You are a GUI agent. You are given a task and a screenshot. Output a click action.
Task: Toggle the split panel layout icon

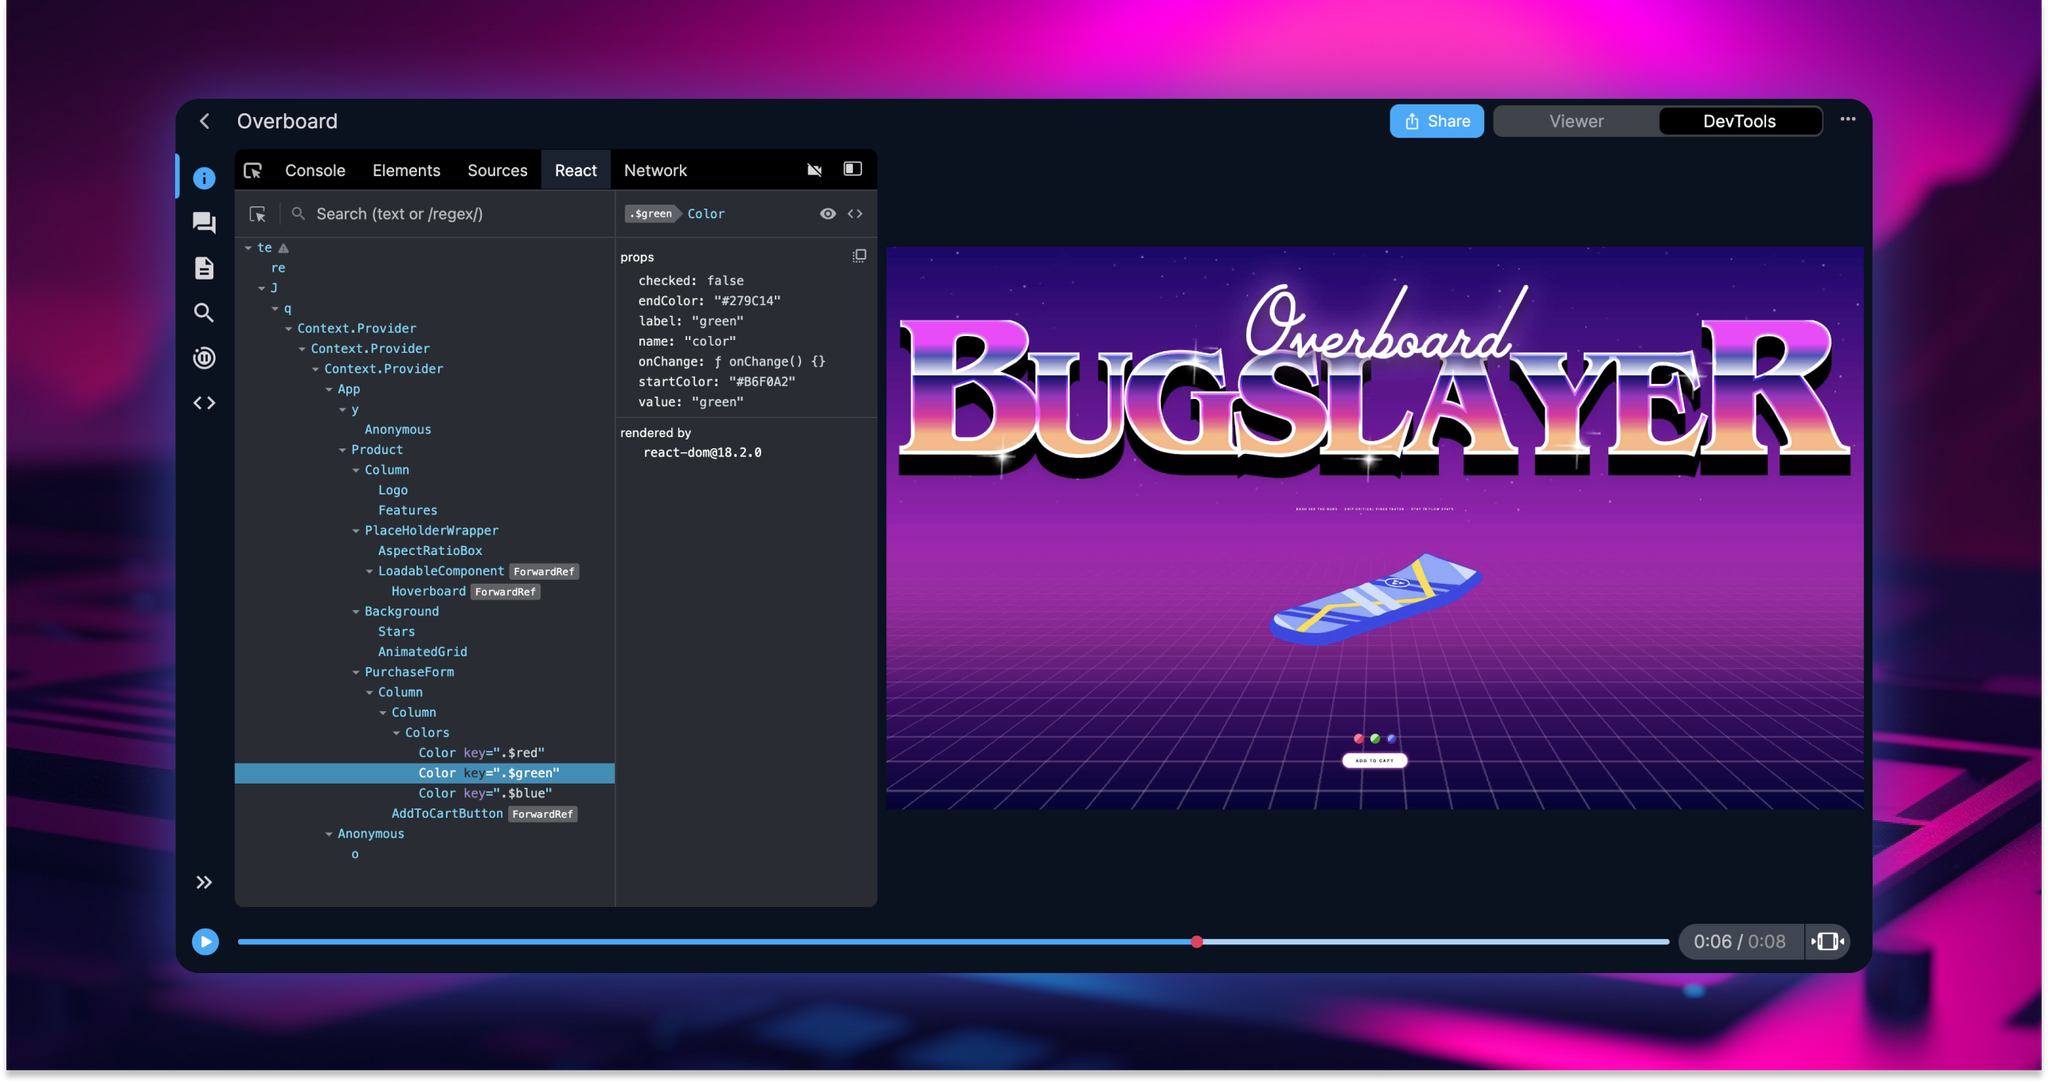click(x=853, y=169)
